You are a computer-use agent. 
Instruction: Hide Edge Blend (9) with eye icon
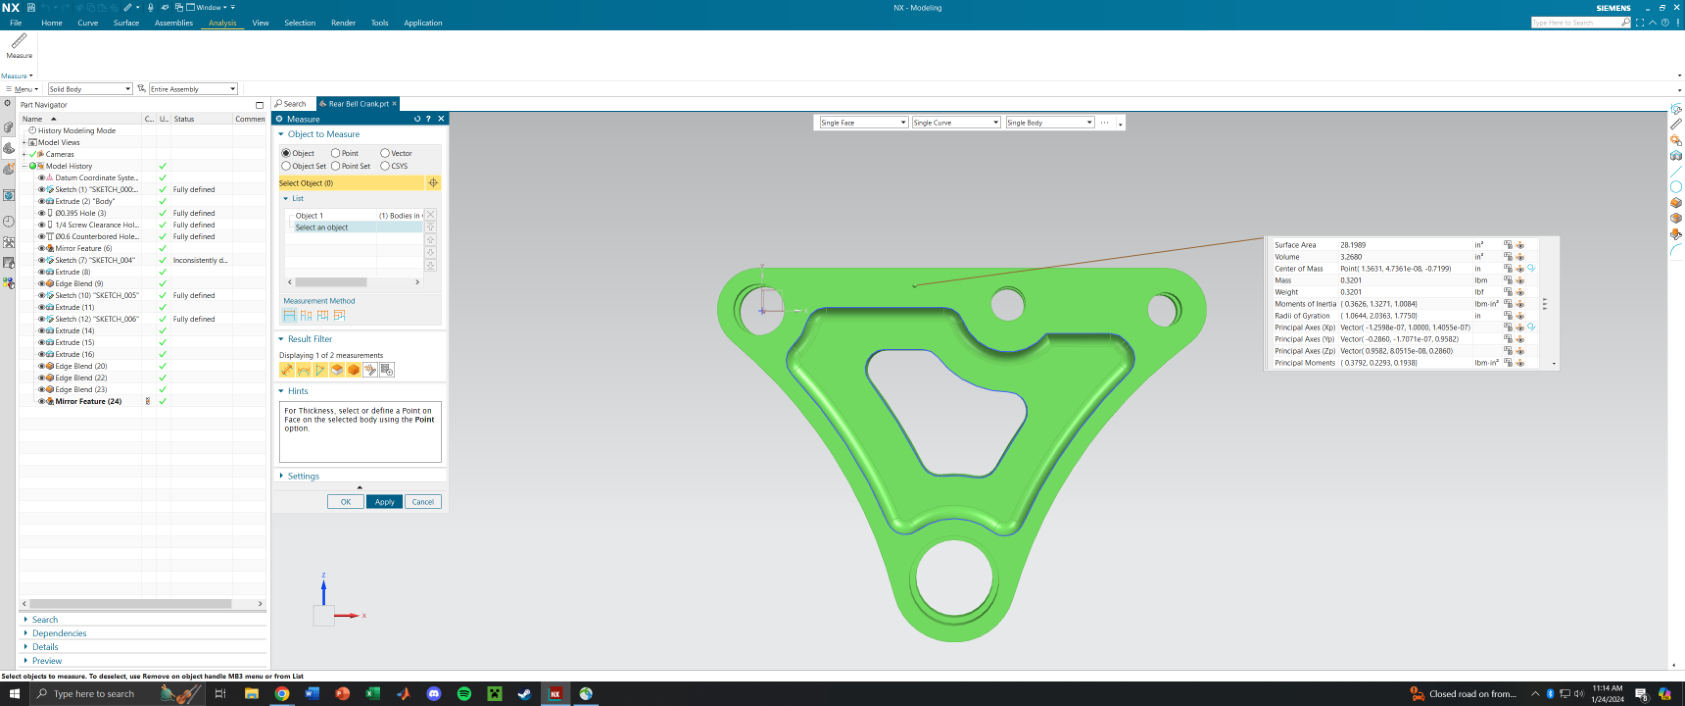[42, 284]
